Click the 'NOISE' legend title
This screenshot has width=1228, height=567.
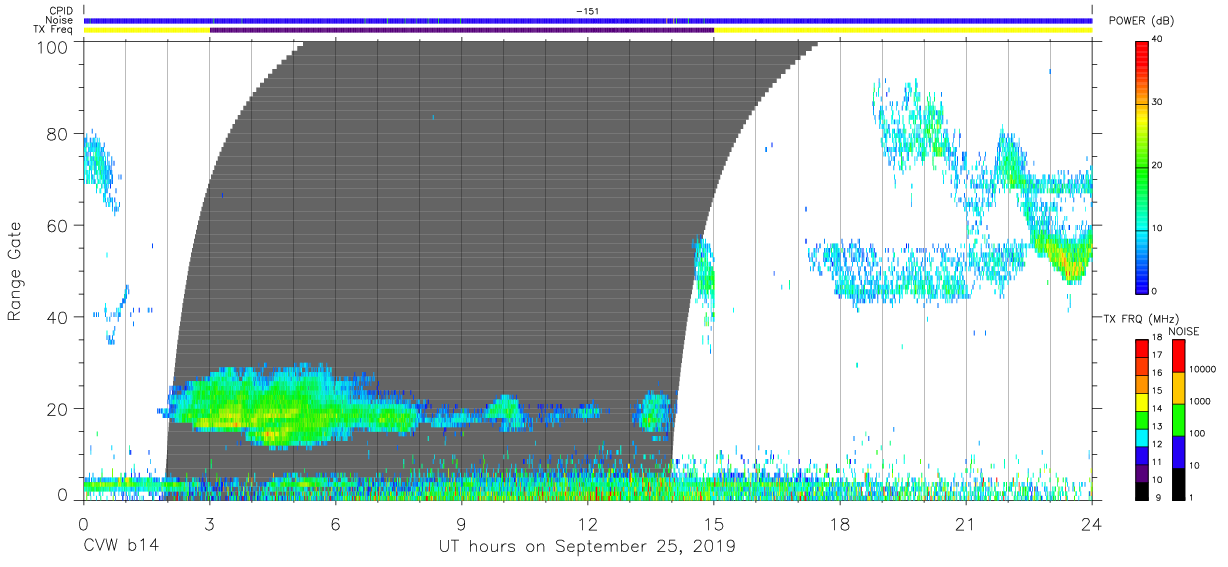pyautogui.click(x=1184, y=330)
